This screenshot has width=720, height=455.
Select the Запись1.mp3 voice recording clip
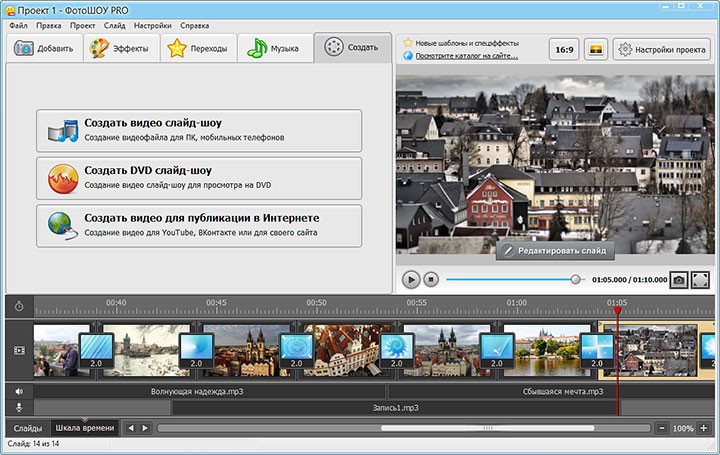pos(396,408)
